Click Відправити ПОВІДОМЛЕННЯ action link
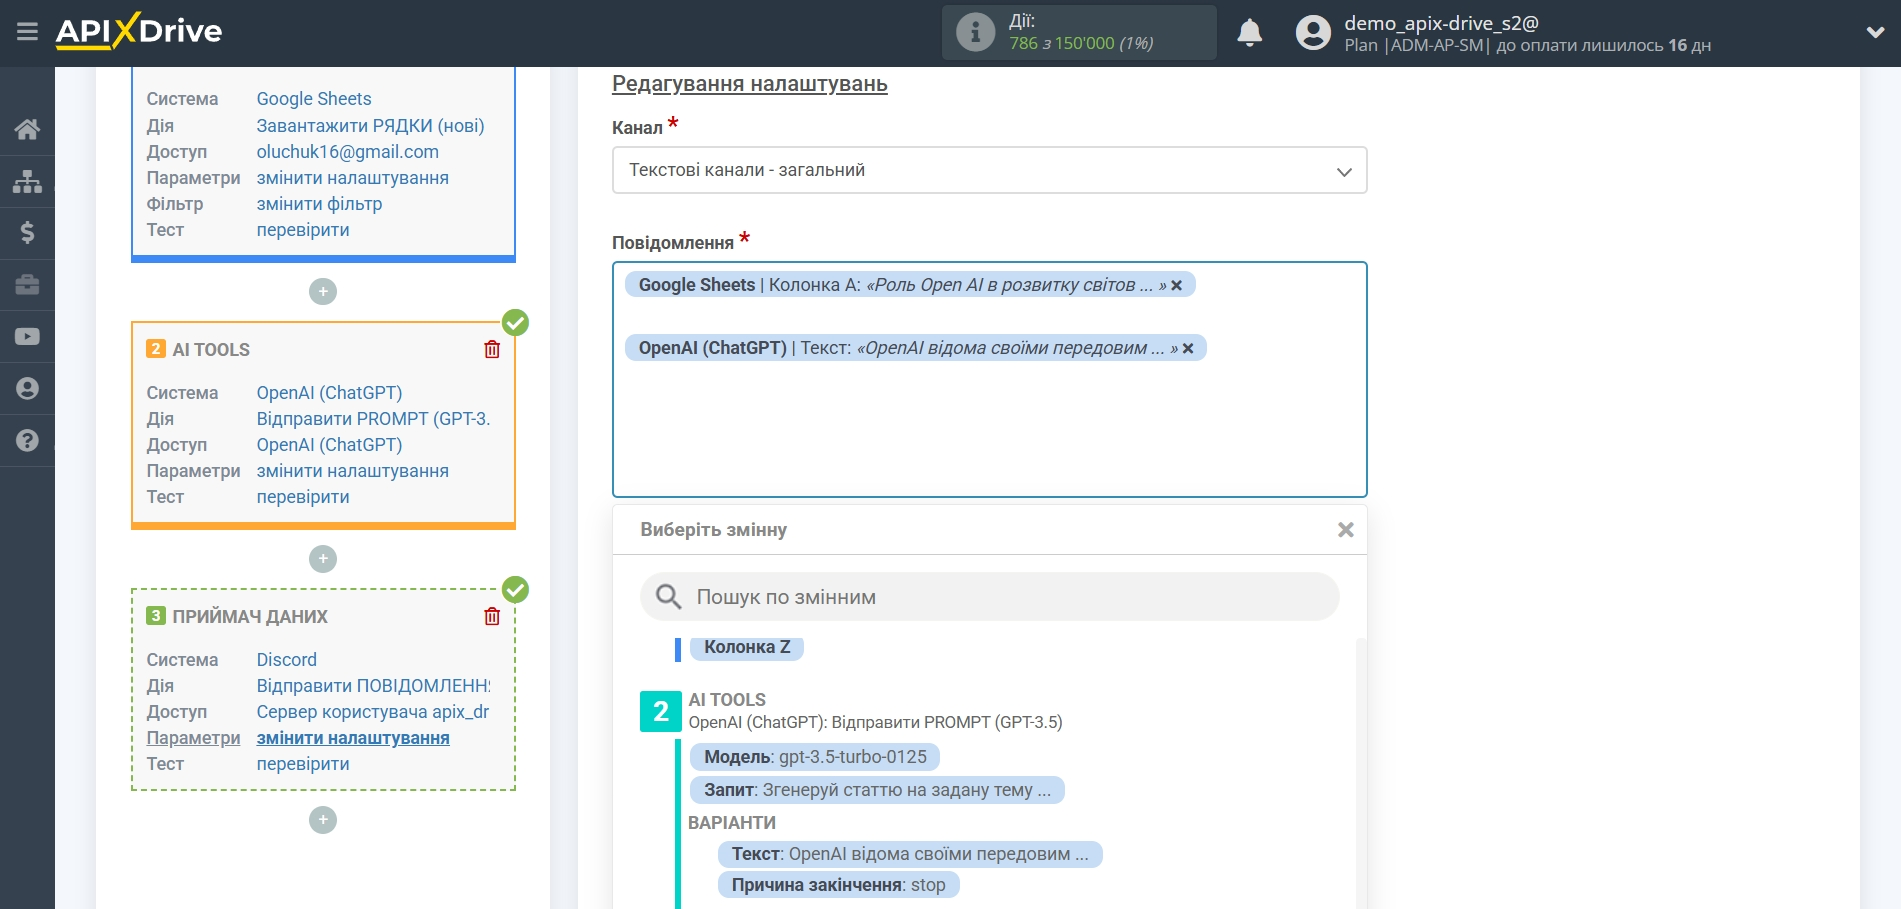1901x909 pixels. pyautogui.click(x=373, y=686)
